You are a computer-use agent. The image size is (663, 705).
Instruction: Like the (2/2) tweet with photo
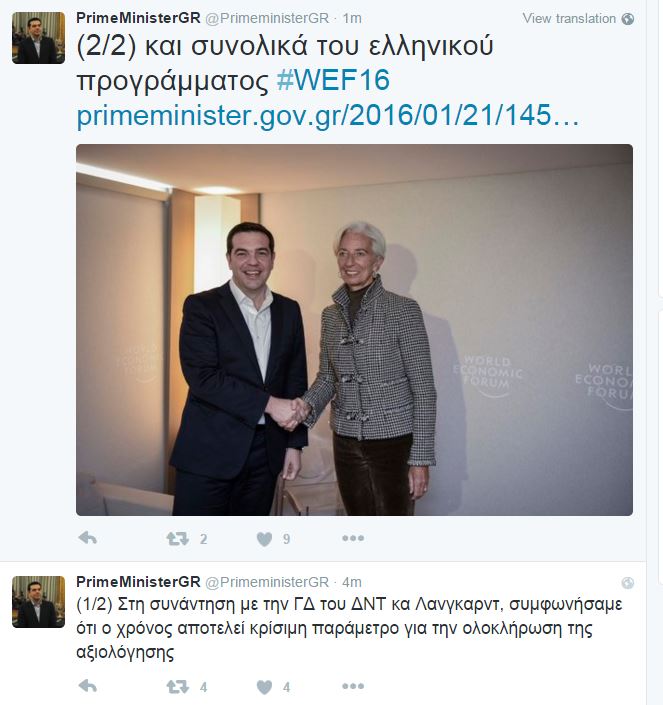(264, 539)
